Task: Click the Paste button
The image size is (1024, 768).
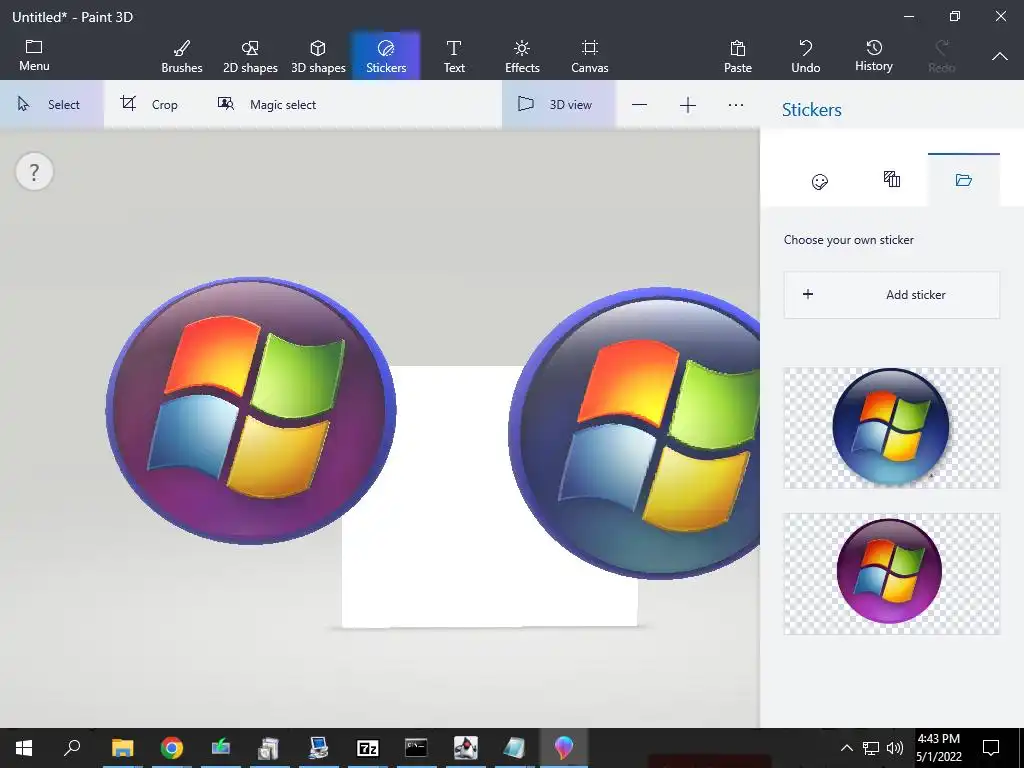Action: pyautogui.click(x=737, y=56)
